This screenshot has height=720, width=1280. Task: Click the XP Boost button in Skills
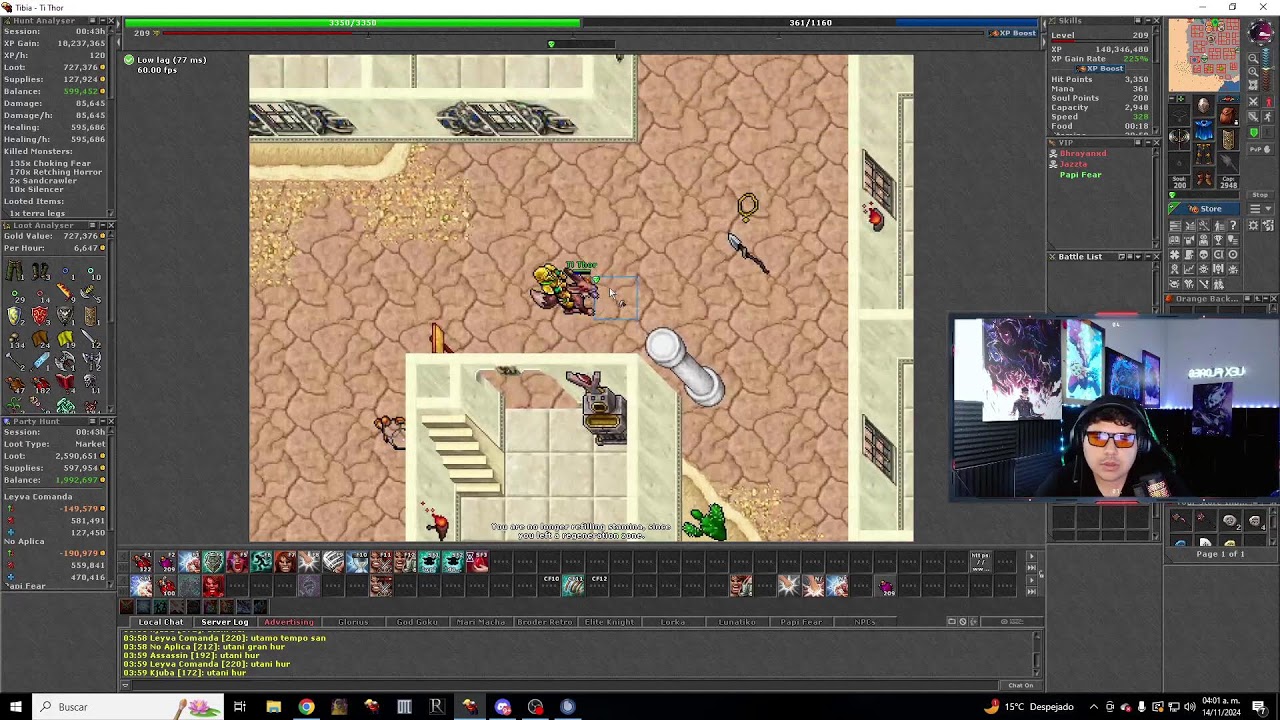pyautogui.click(x=1100, y=69)
